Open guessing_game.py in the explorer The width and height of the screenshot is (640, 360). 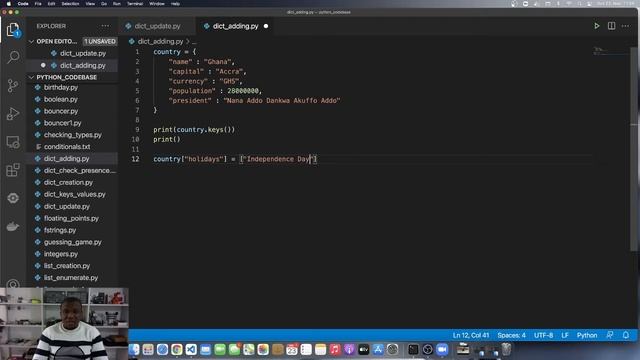tap(72, 242)
